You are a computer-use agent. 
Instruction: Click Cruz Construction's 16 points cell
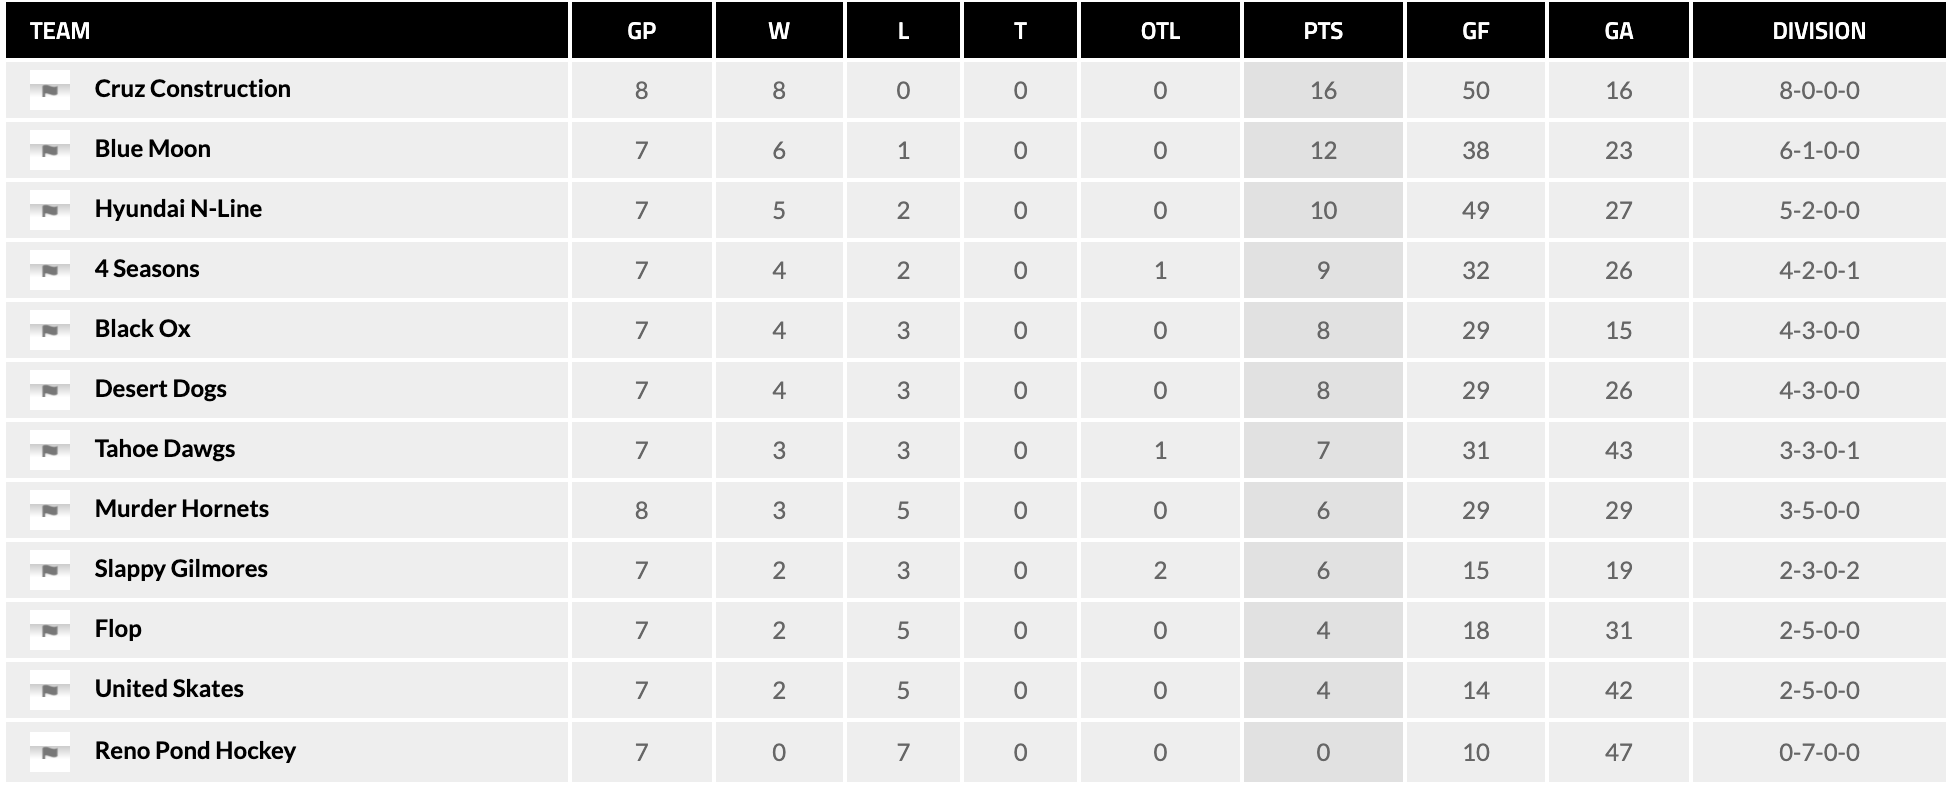pyautogui.click(x=1323, y=91)
